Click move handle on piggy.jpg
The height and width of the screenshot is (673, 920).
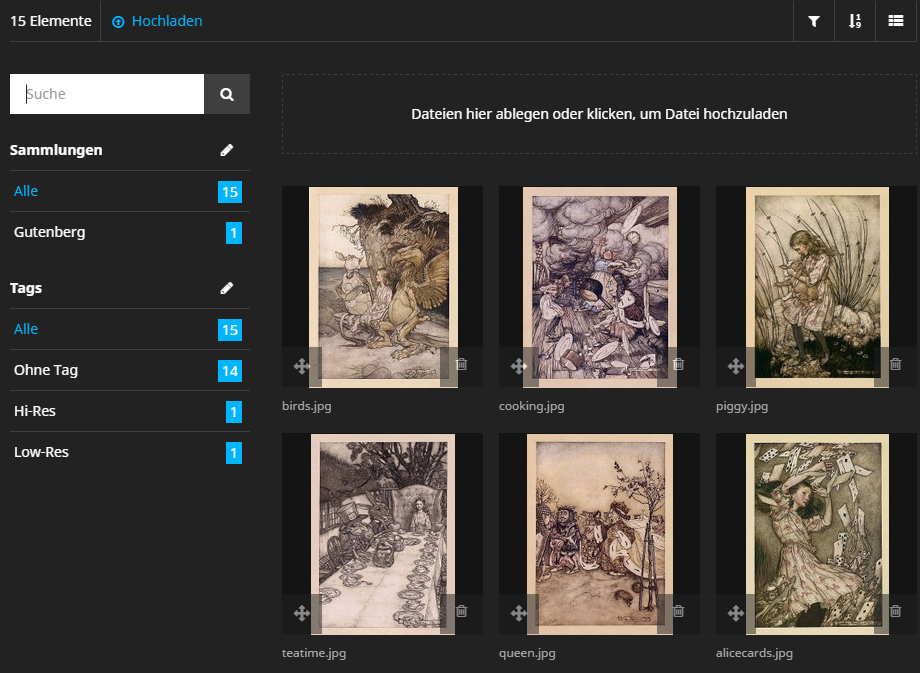pos(736,367)
